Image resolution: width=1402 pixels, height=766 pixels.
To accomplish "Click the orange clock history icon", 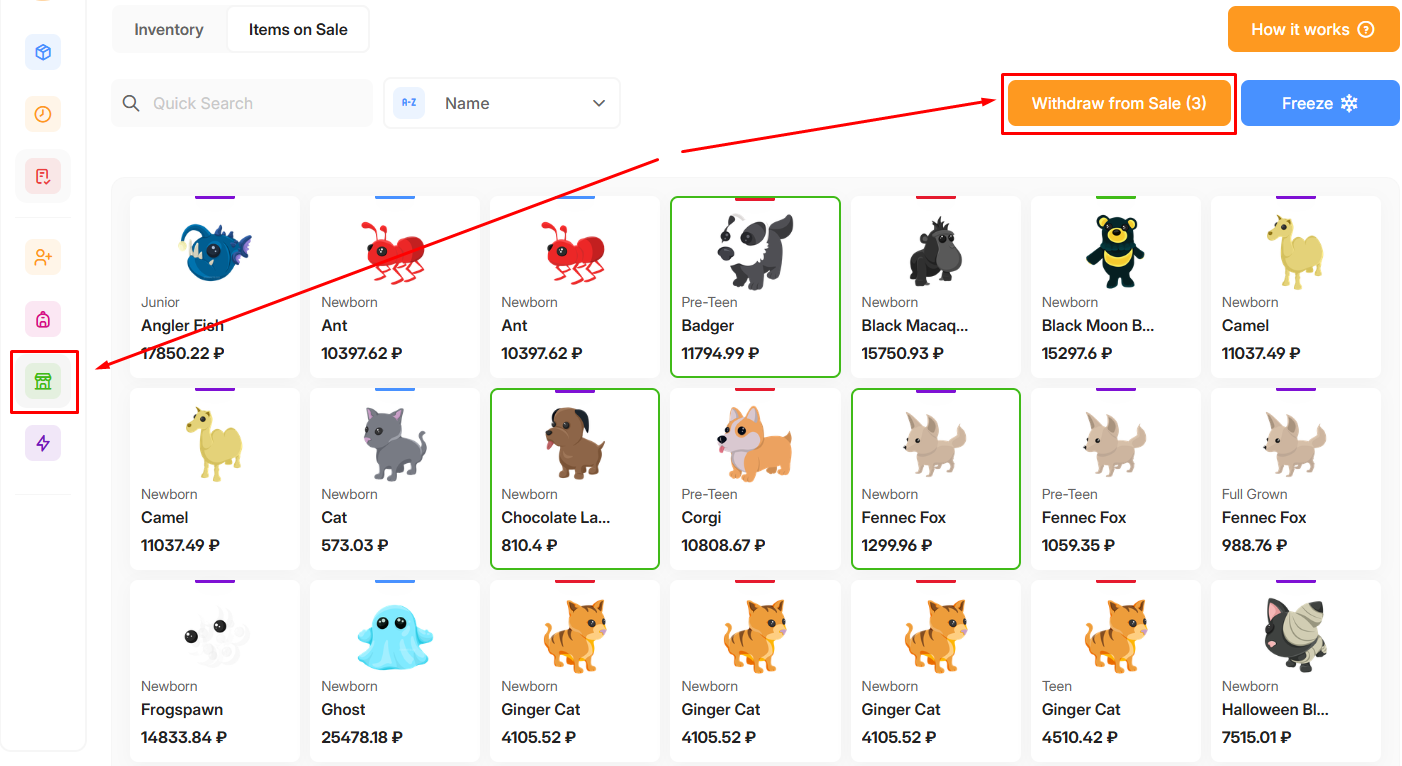I will 43,114.
